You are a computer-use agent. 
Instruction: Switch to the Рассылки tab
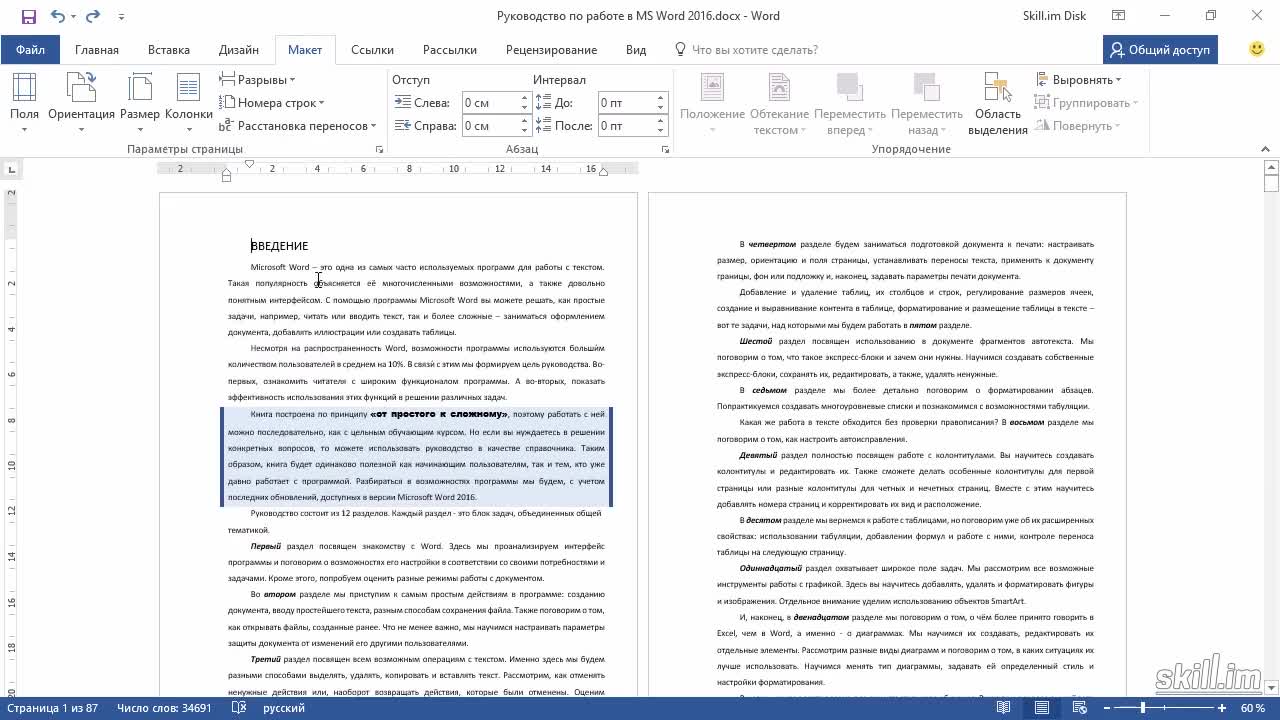click(449, 50)
